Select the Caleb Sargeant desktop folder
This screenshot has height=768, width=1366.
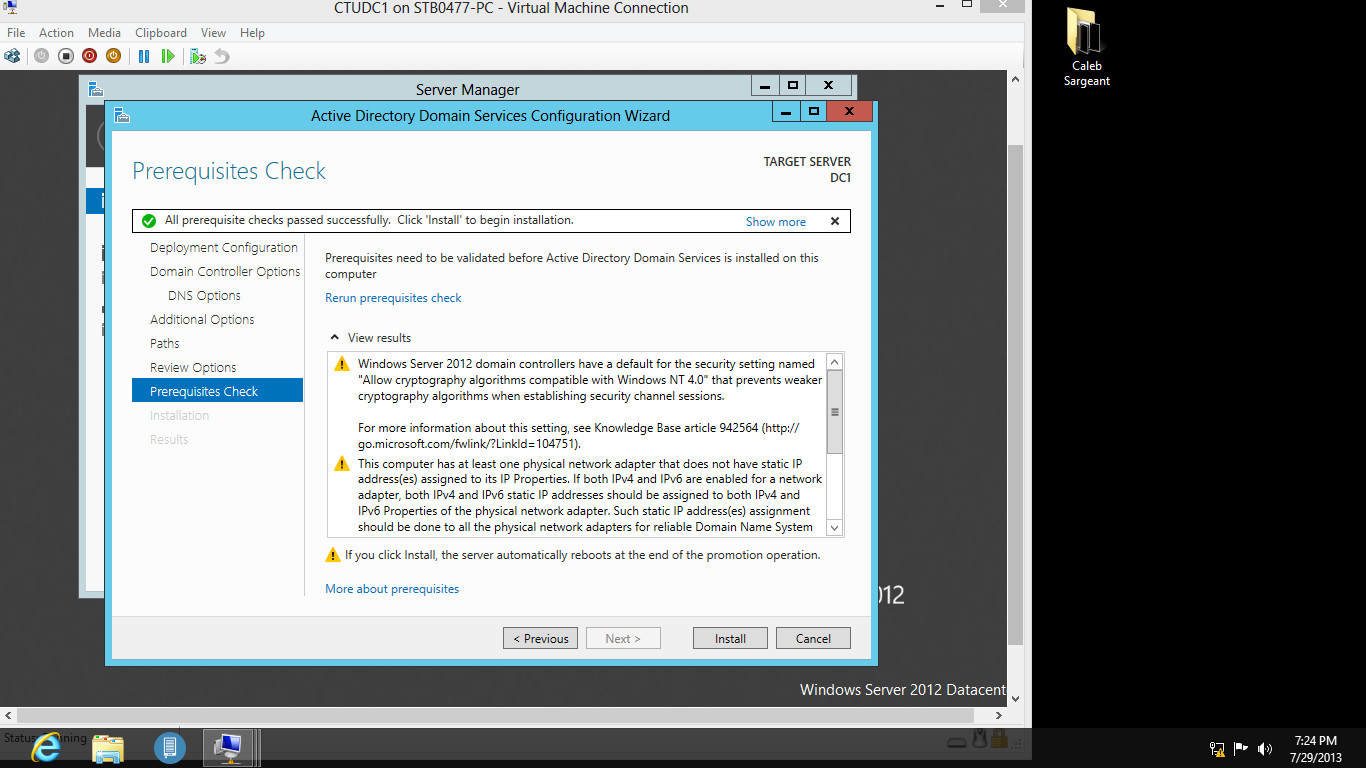tap(1086, 48)
